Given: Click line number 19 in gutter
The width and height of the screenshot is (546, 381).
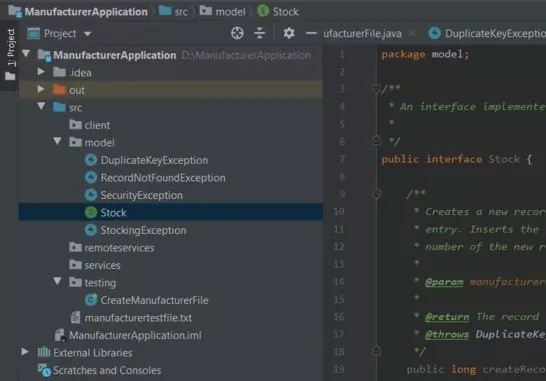Looking at the screenshot, I should pos(339,369).
